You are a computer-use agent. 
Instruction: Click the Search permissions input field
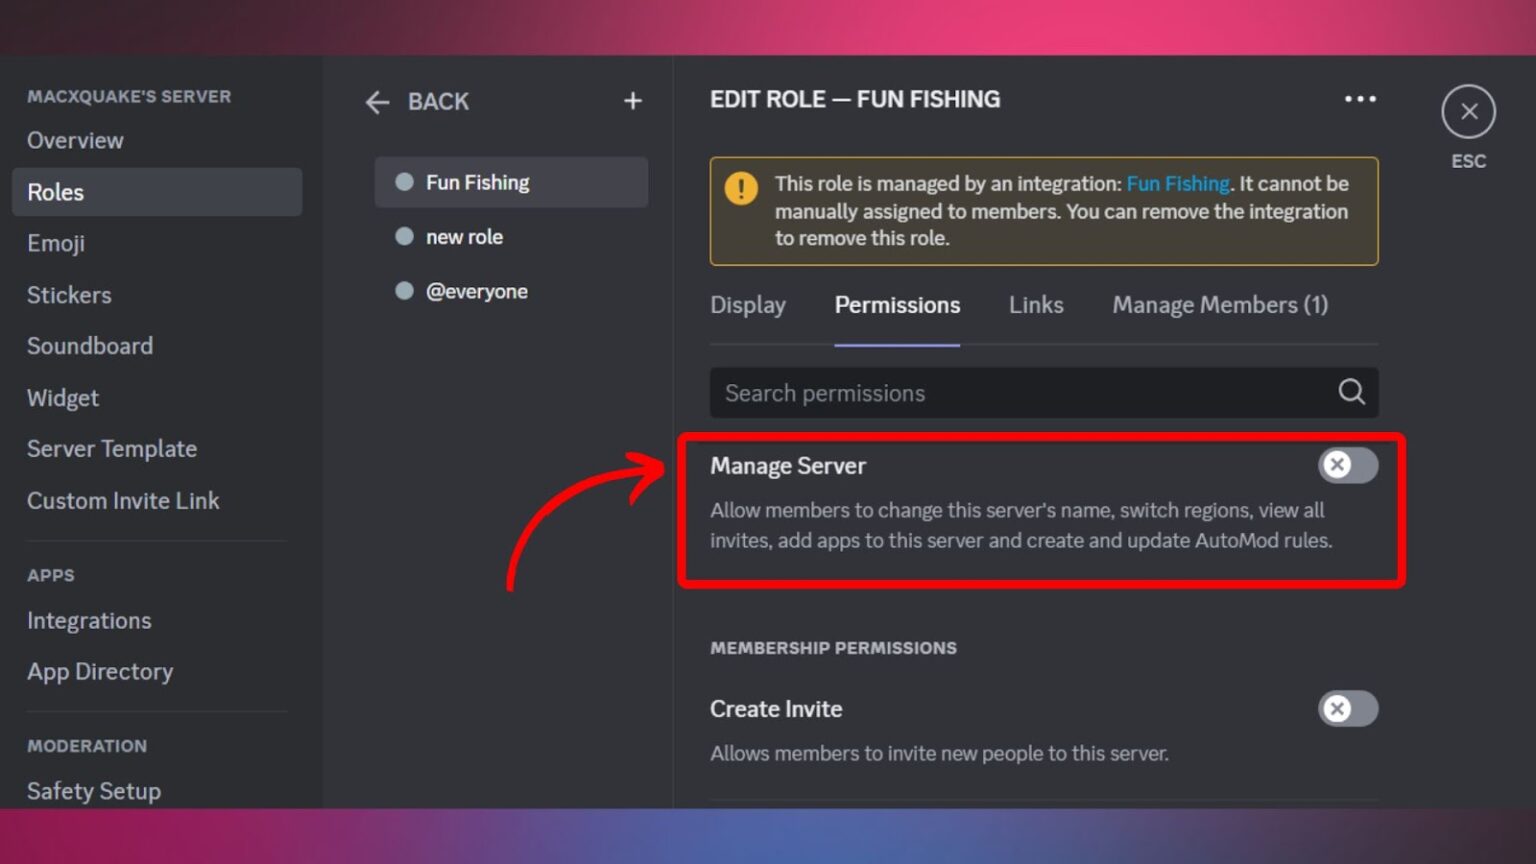tap(1000, 392)
